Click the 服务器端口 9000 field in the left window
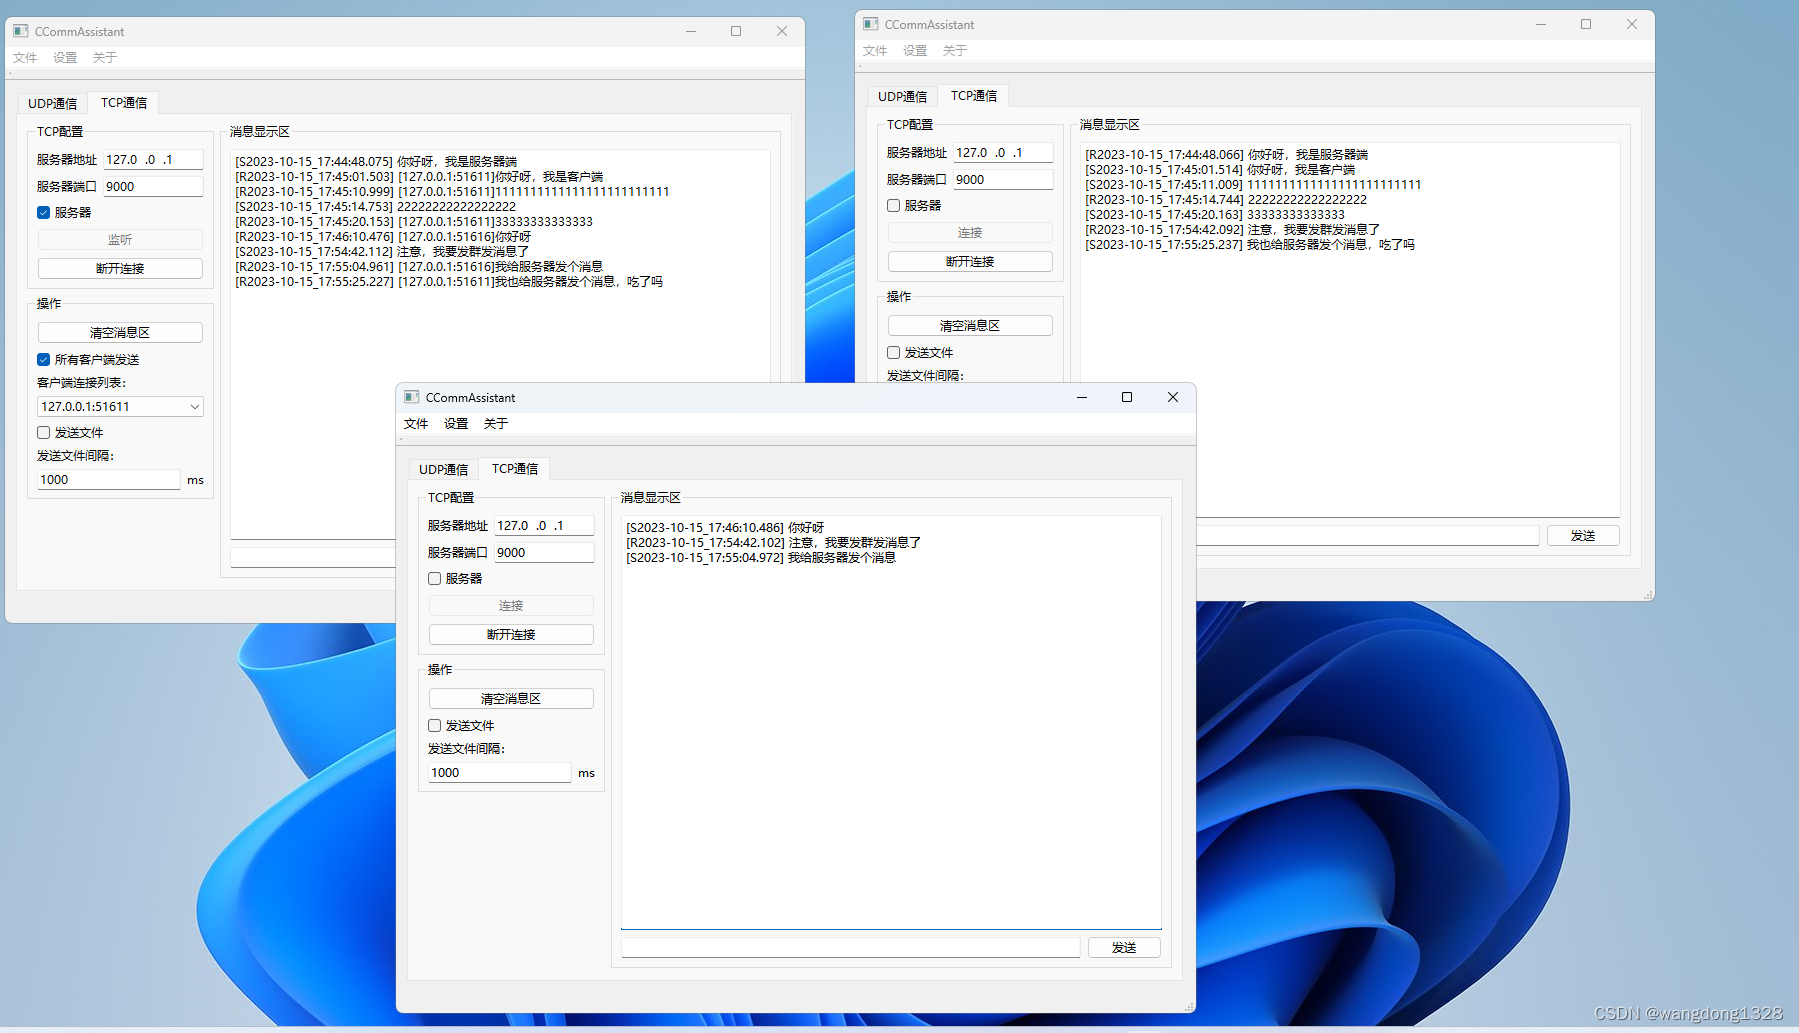Screen dimensions: 1799x1033 (153, 186)
